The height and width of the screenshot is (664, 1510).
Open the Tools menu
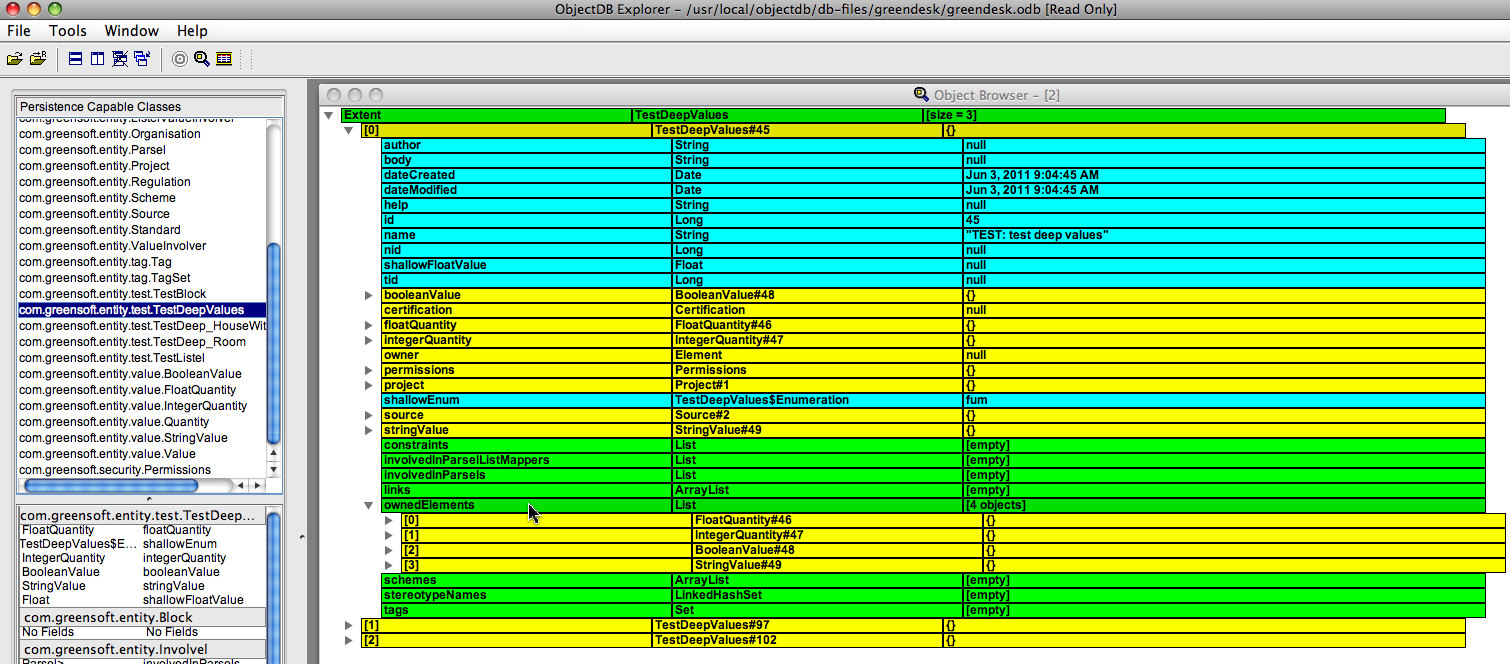(x=68, y=31)
